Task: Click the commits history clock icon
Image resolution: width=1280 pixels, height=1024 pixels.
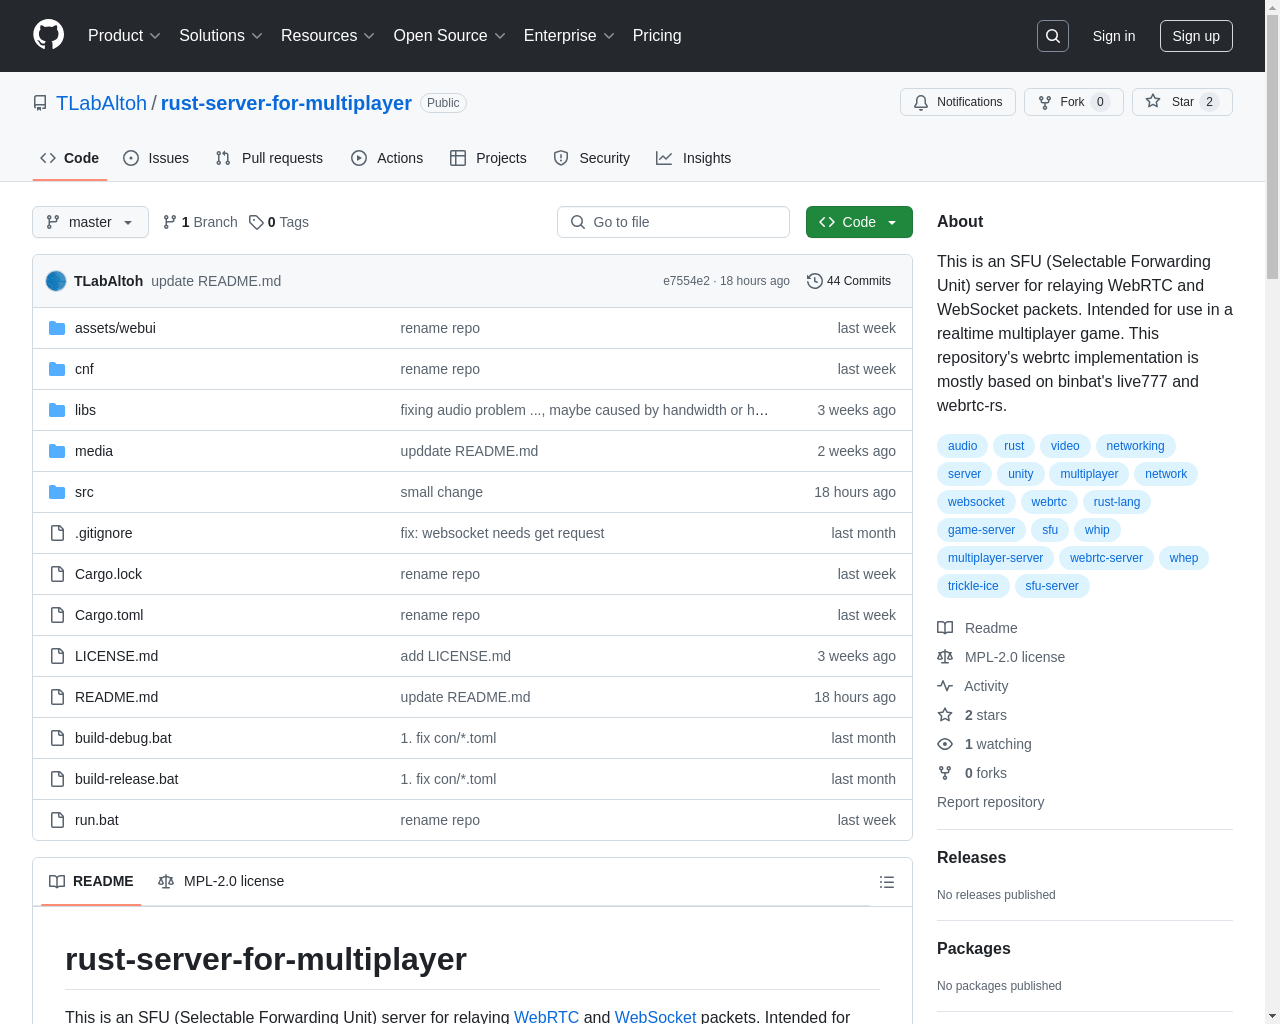Action: pyautogui.click(x=815, y=281)
